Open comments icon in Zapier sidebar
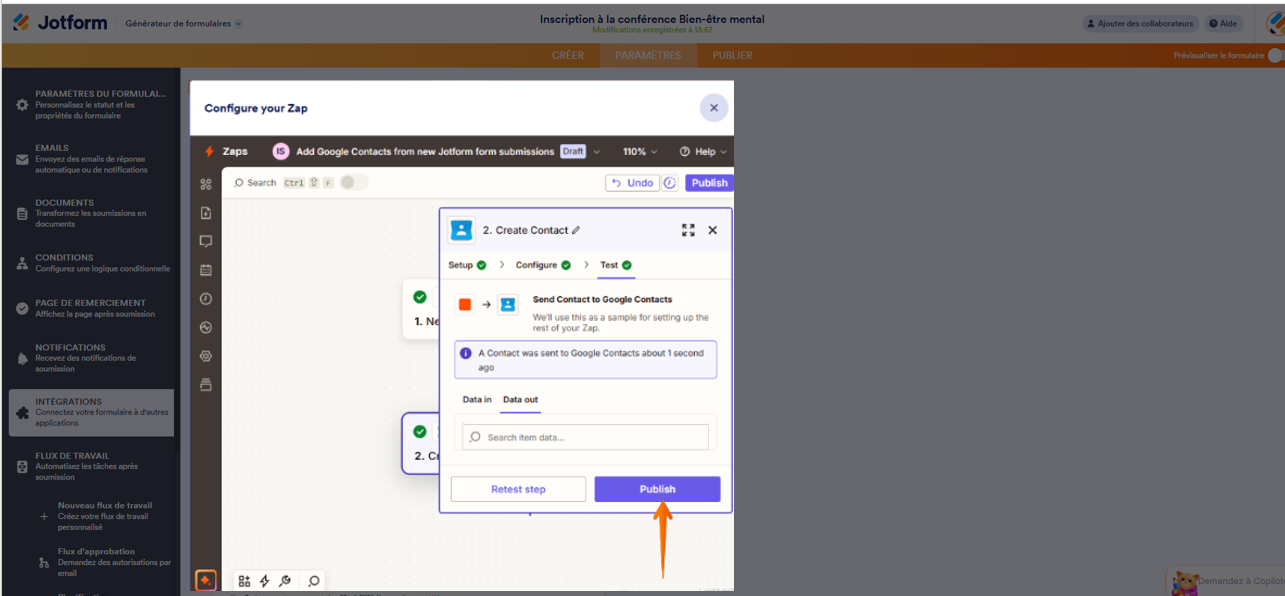Image resolution: width=1285 pixels, height=596 pixels. [x=206, y=241]
